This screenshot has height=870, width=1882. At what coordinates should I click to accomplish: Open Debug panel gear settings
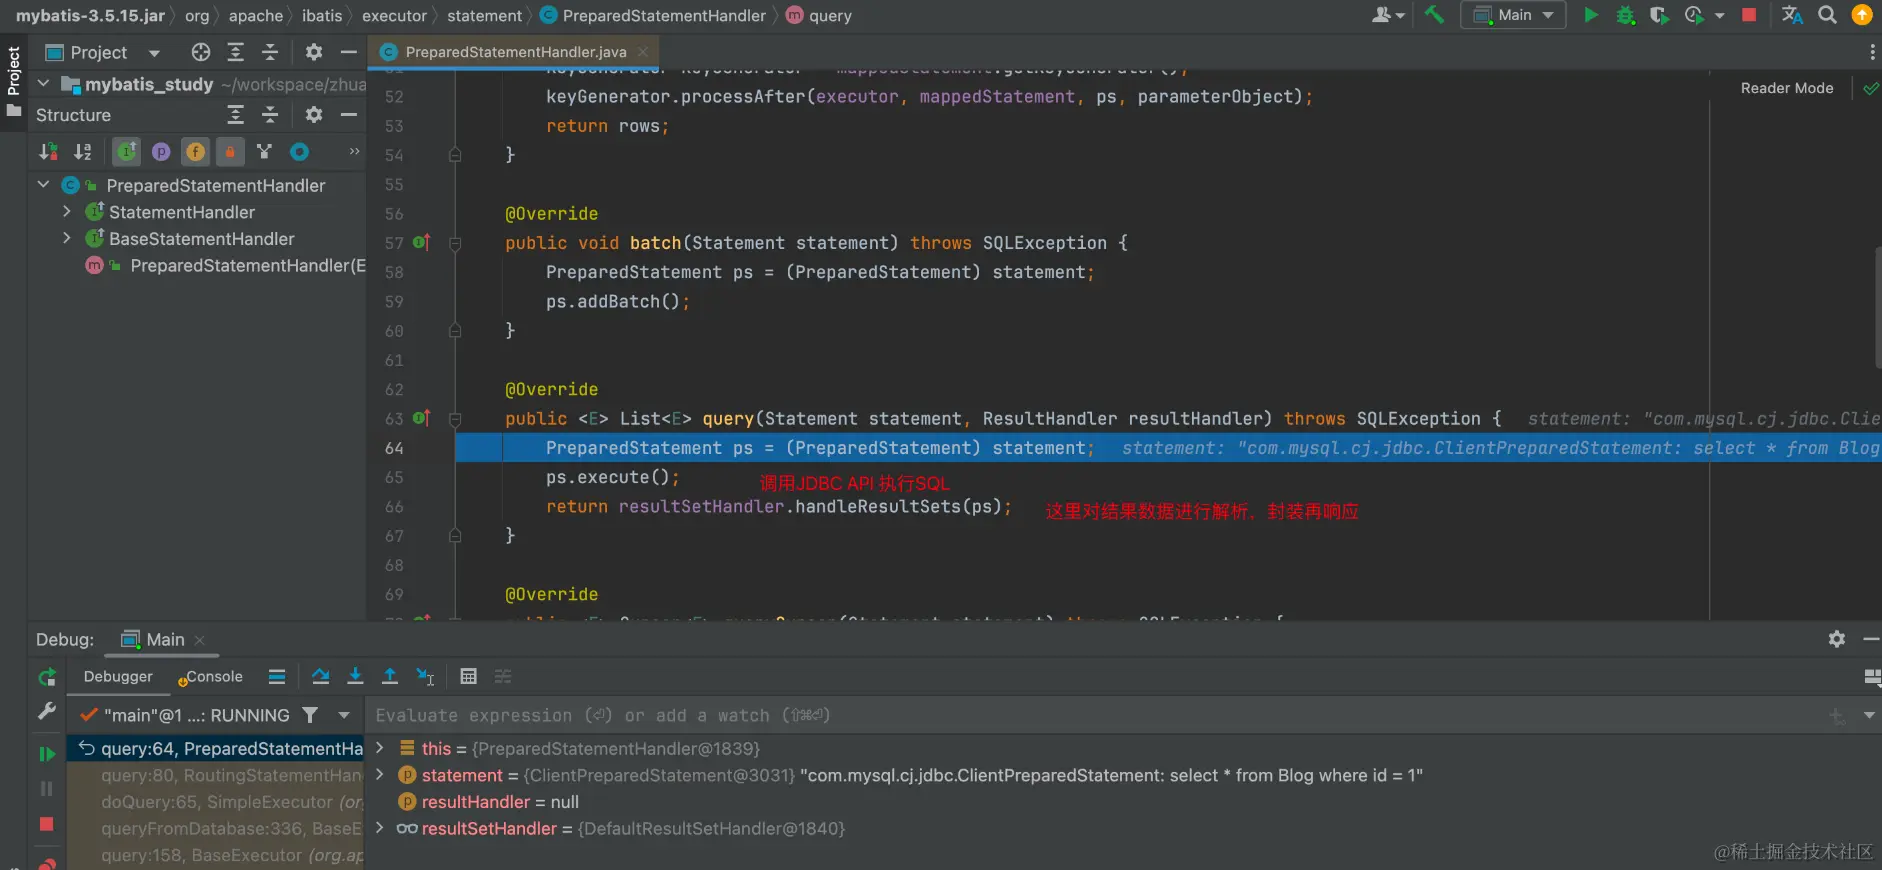[1837, 639]
